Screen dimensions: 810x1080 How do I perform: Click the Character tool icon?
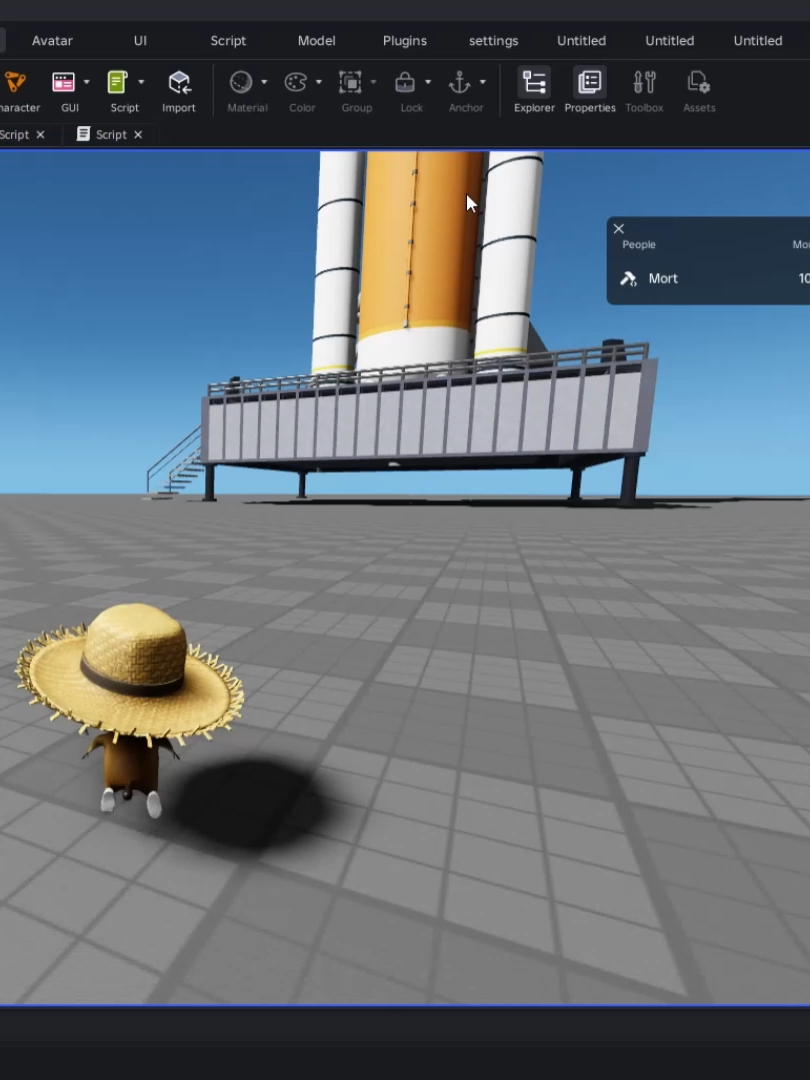(x=15, y=83)
